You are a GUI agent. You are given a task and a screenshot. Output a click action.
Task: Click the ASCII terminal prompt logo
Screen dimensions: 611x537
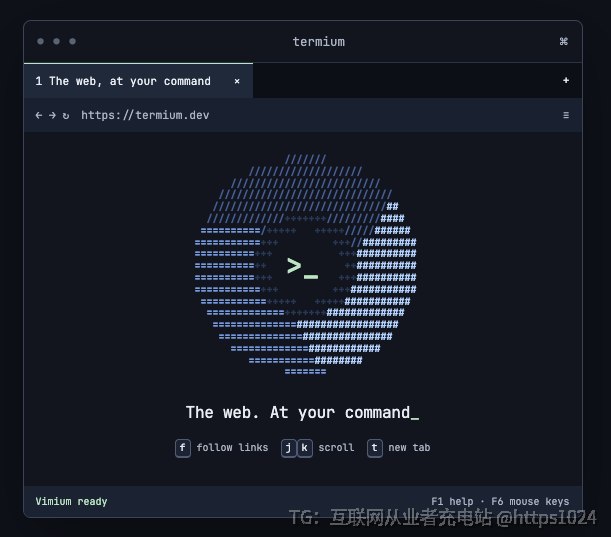(306, 265)
